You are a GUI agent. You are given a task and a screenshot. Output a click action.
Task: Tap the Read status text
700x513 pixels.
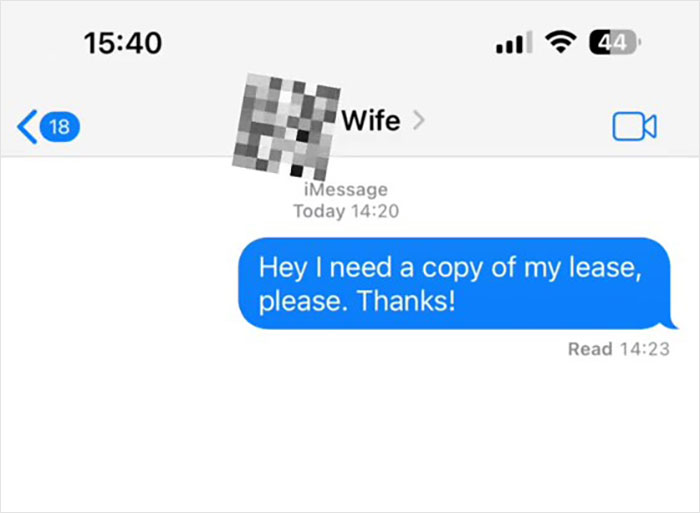tap(590, 349)
